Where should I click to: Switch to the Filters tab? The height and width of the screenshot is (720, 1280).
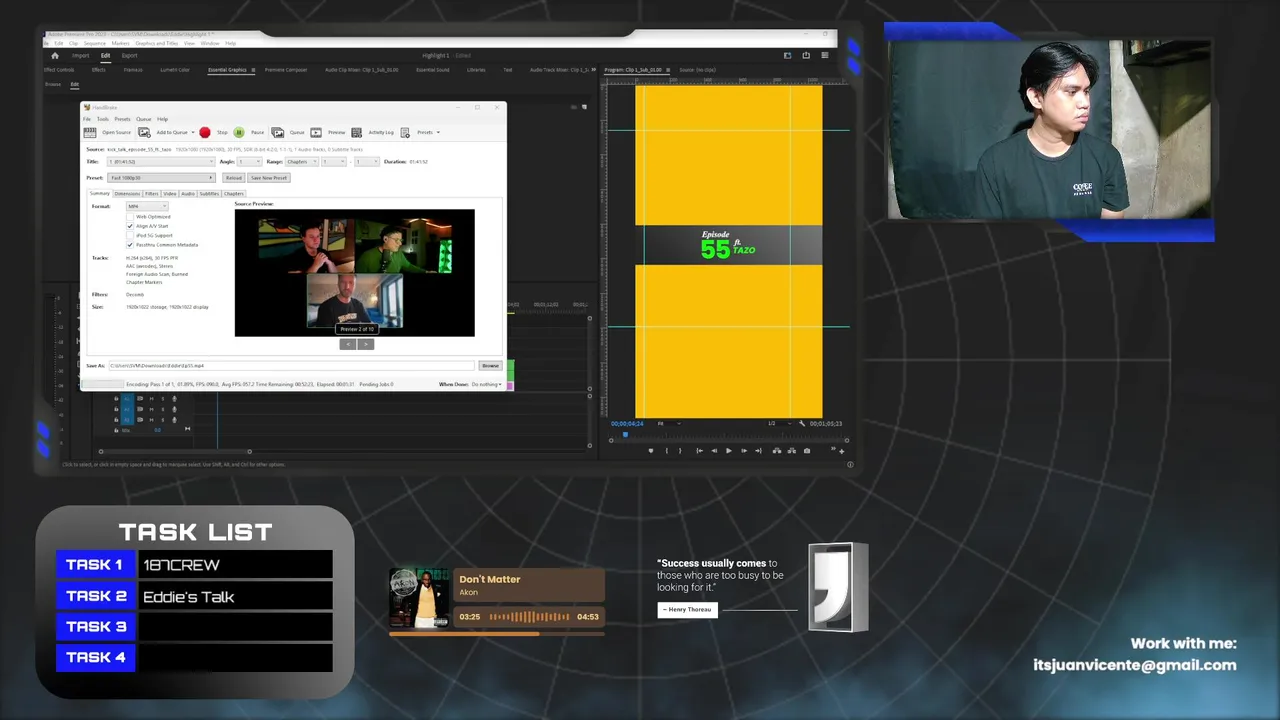click(x=152, y=194)
